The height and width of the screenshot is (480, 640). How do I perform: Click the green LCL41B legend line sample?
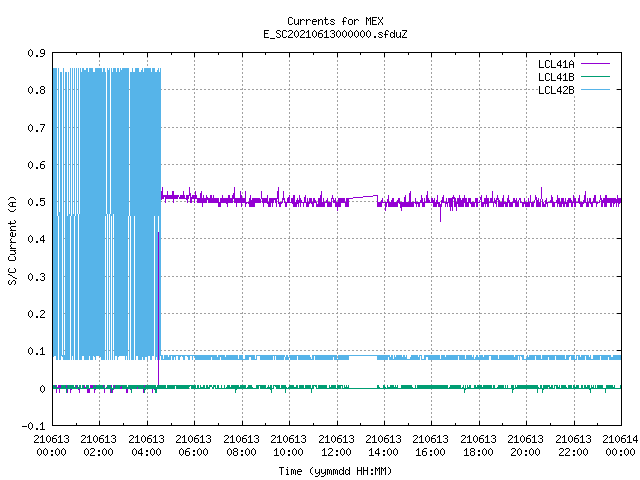pos(596,77)
